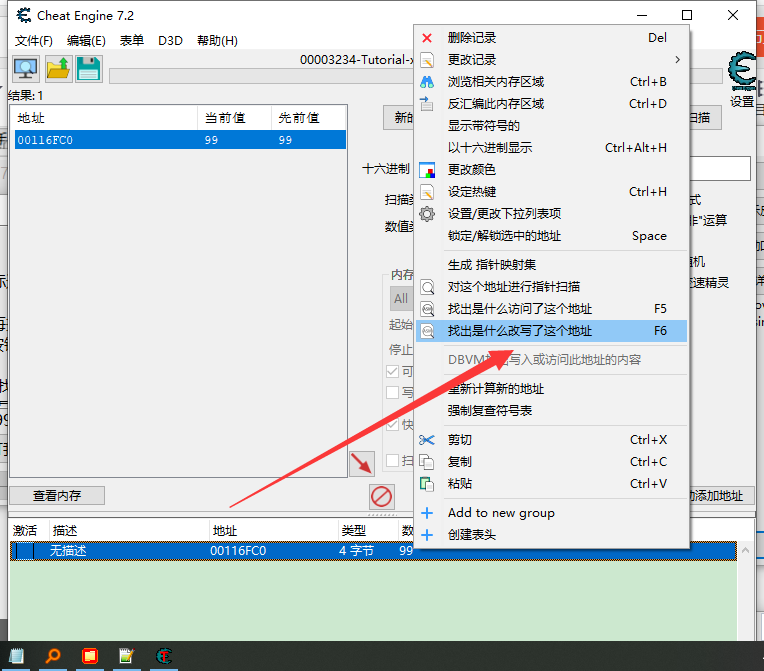Click the 无描述 description cell
The height and width of the screenshot is (671, 764).
[68, 551]
